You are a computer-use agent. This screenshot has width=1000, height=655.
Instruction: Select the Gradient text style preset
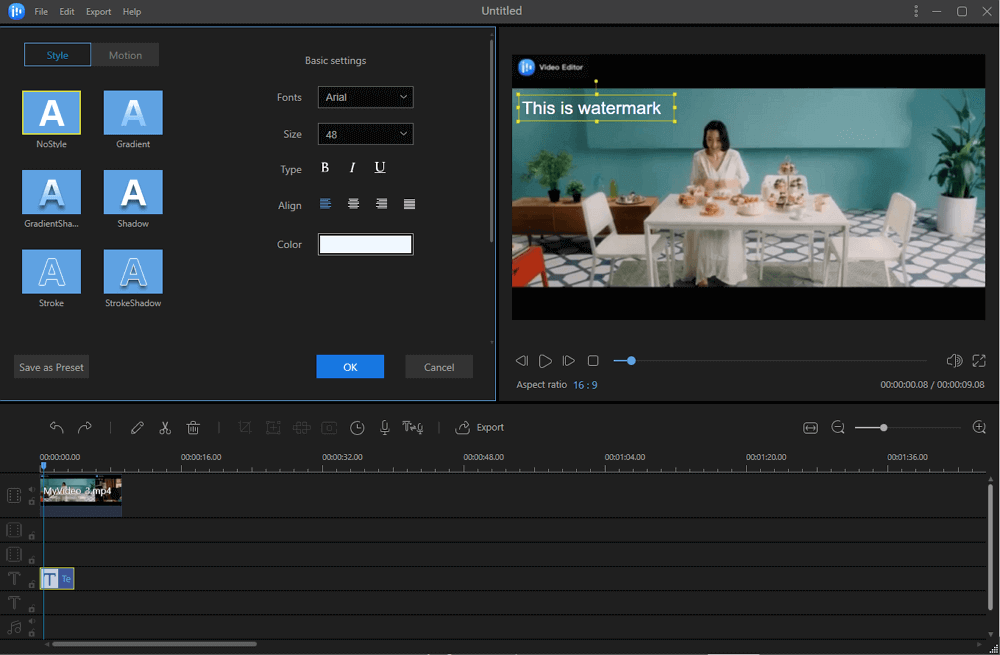[x=132, y=112]
